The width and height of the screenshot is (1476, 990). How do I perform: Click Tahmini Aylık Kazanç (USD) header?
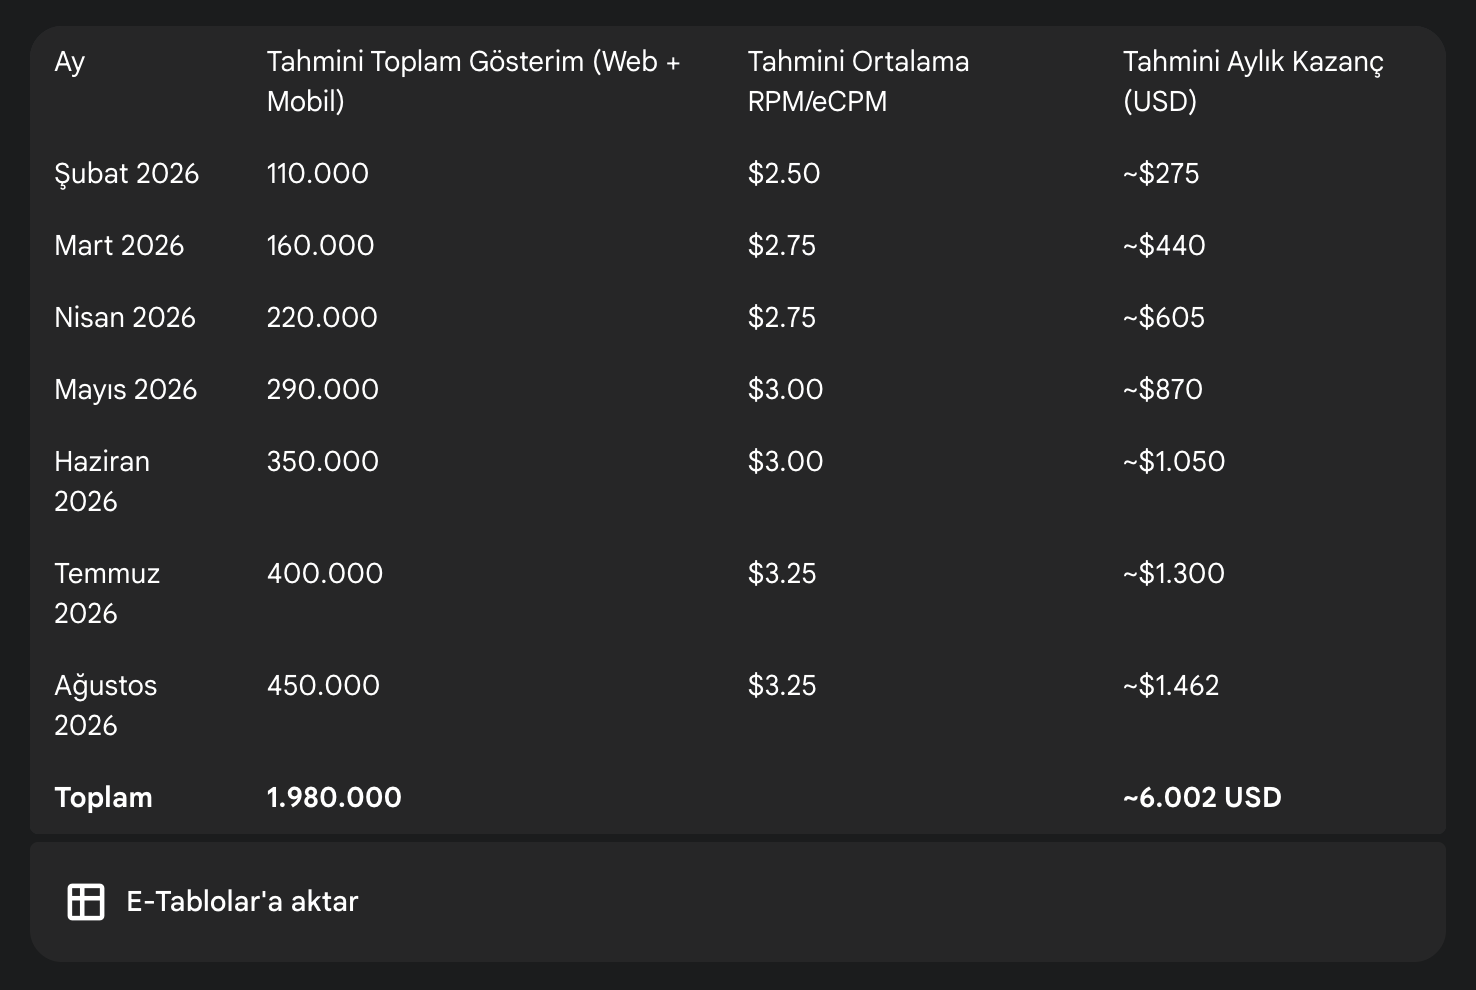click(1253, 81)
